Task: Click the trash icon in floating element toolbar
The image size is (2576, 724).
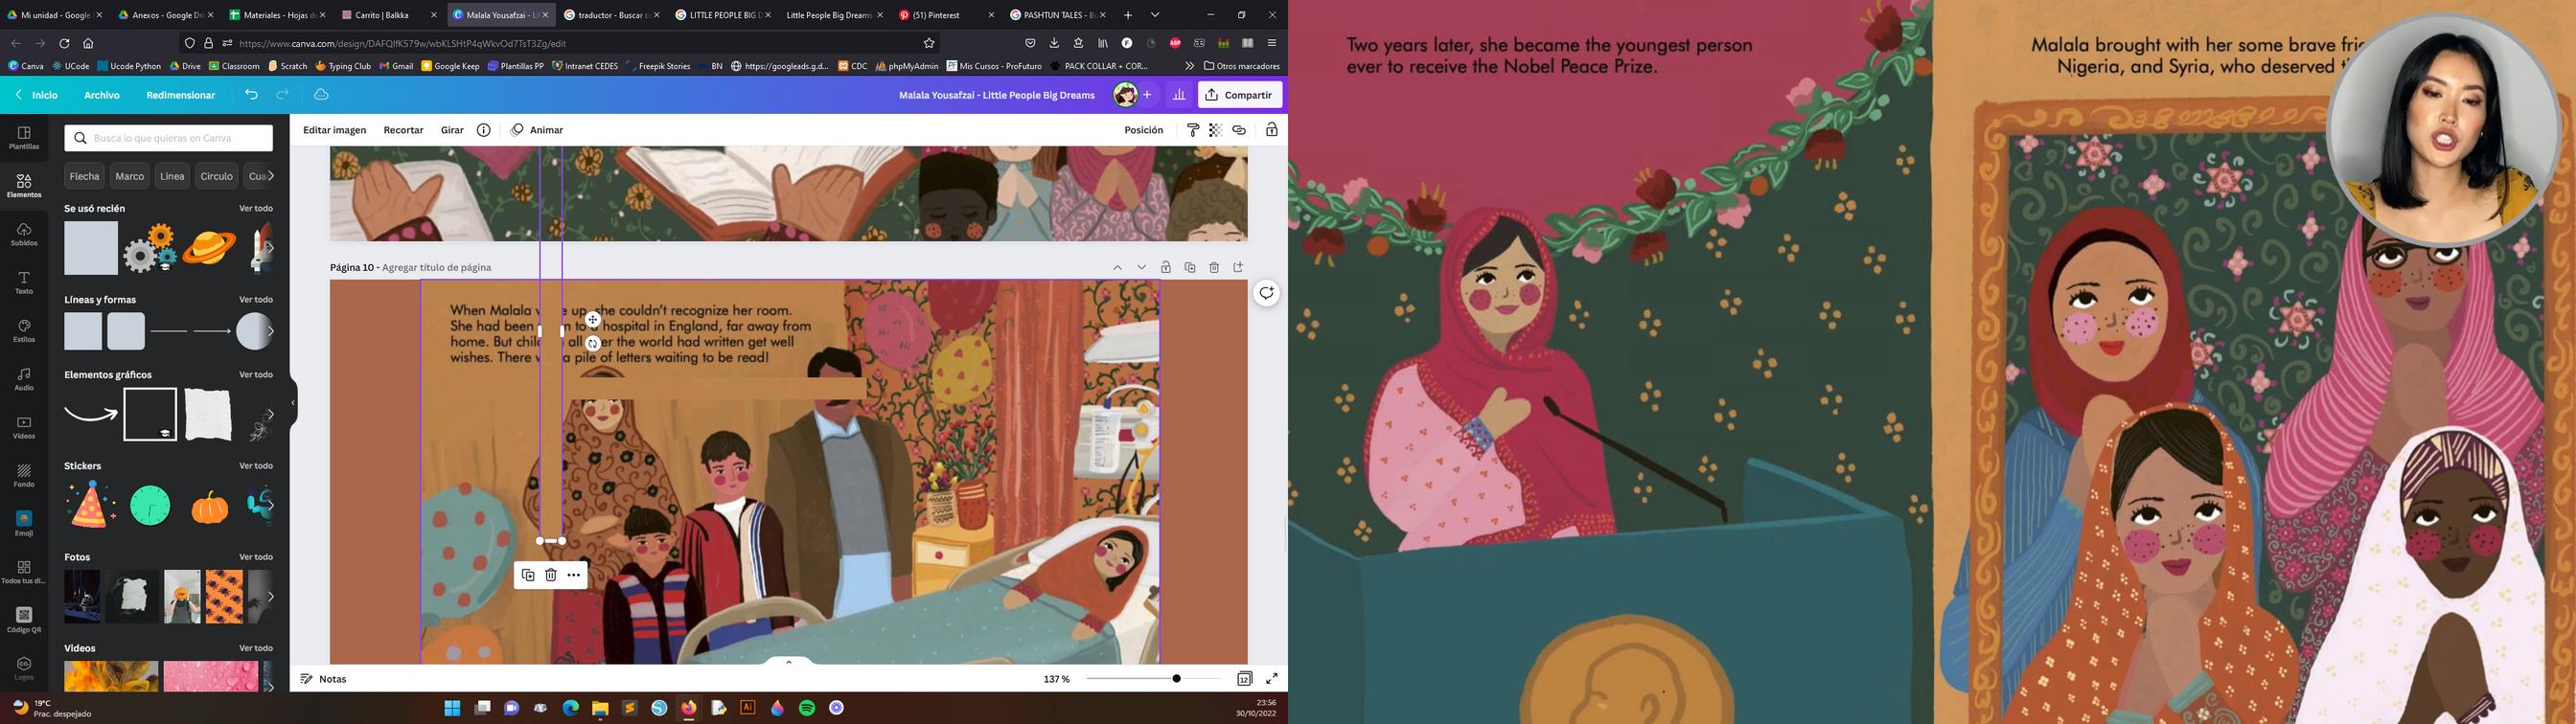Action: pos(551,575)
